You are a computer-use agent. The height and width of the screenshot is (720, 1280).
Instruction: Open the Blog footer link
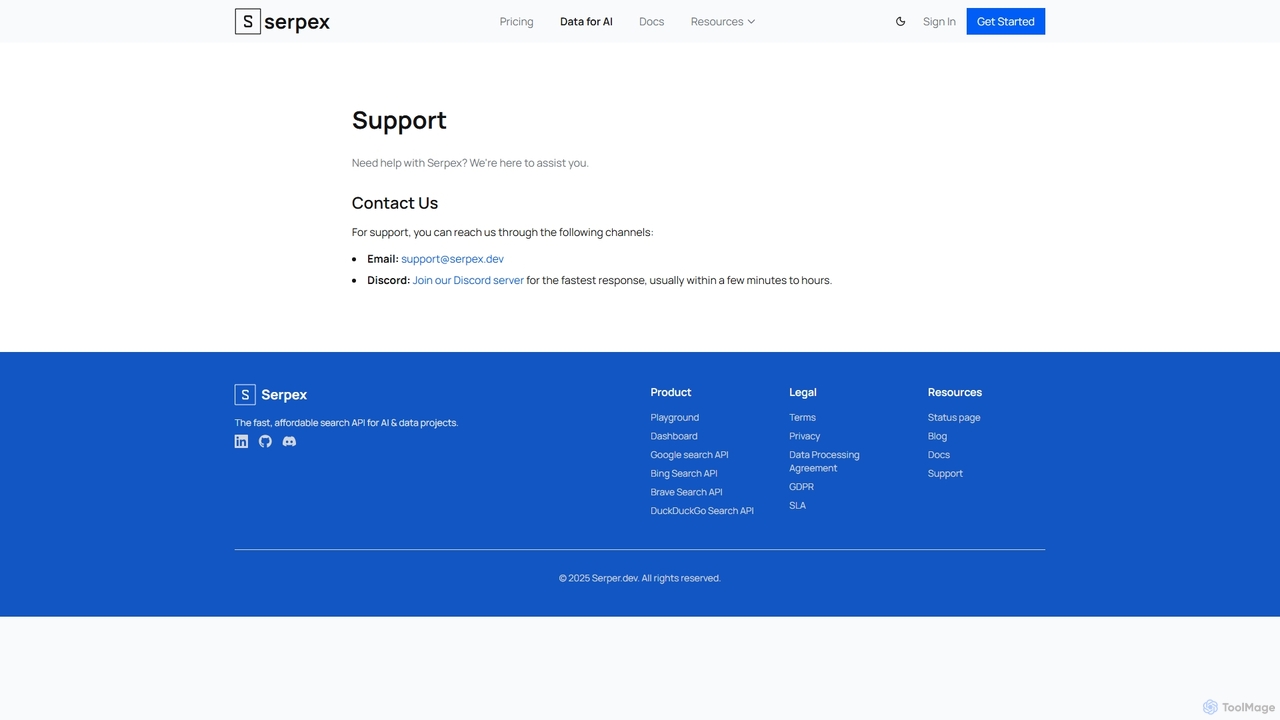(937, 436)
